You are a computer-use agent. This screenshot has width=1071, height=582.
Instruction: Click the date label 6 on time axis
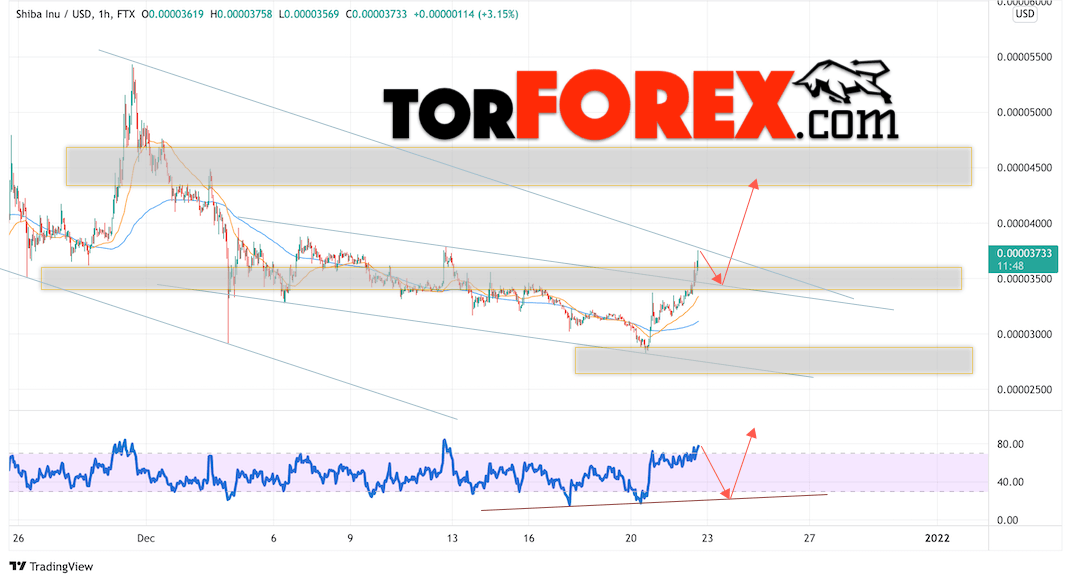tap(273, 538)
